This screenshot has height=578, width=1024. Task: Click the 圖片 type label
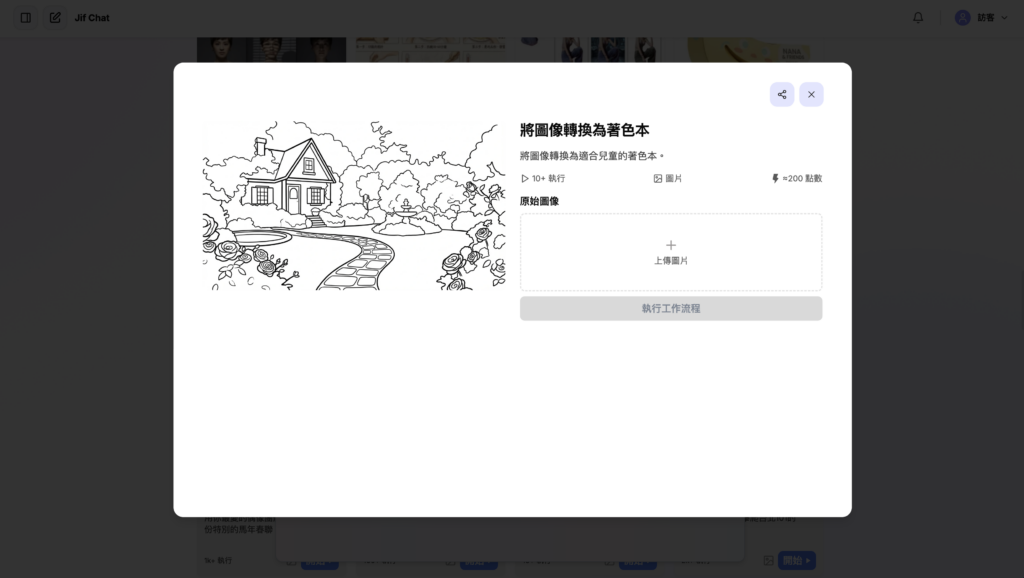[673, 178]
